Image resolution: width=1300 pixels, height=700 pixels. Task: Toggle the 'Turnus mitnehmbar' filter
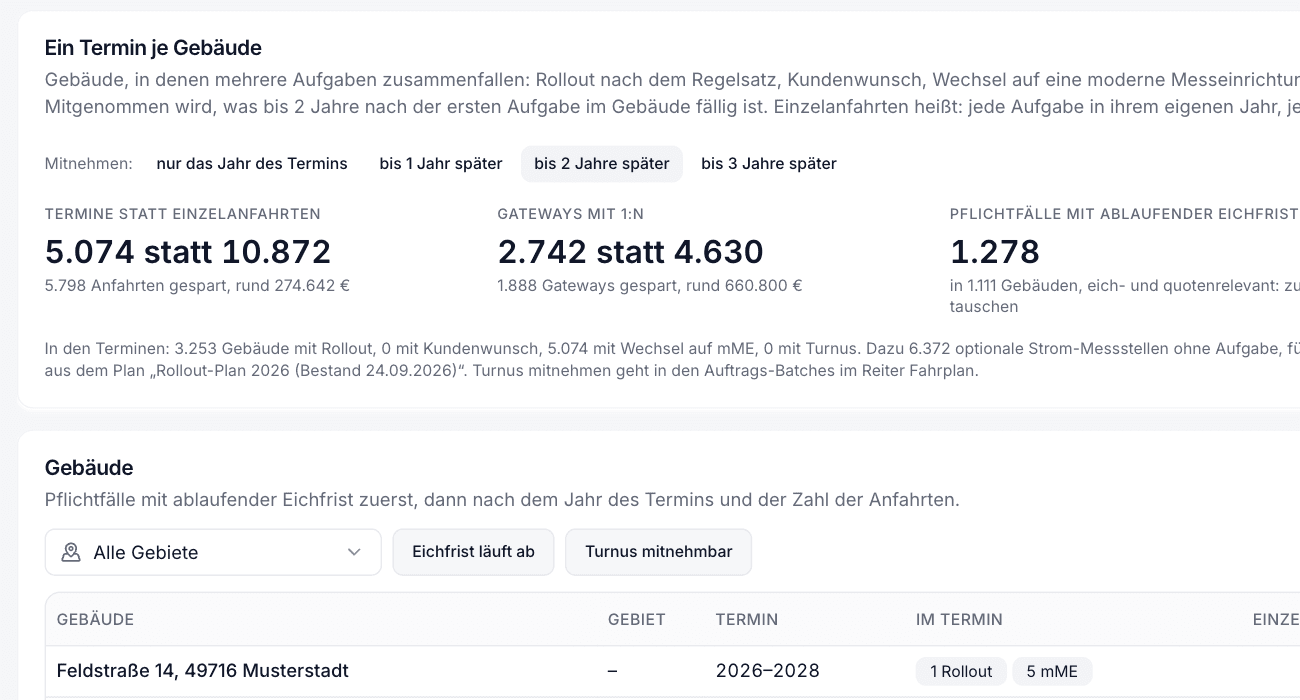point(658,552)
